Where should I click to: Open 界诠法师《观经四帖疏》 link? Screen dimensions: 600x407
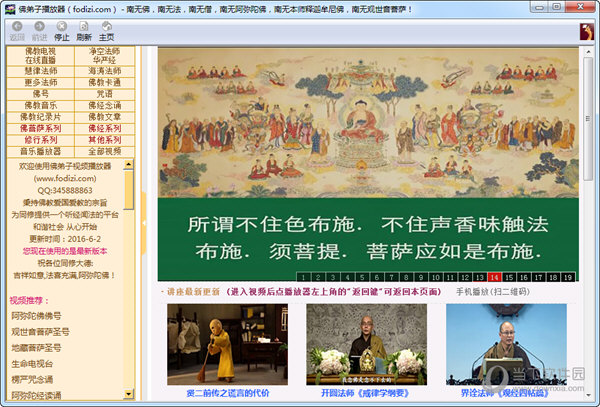(504, 393)
